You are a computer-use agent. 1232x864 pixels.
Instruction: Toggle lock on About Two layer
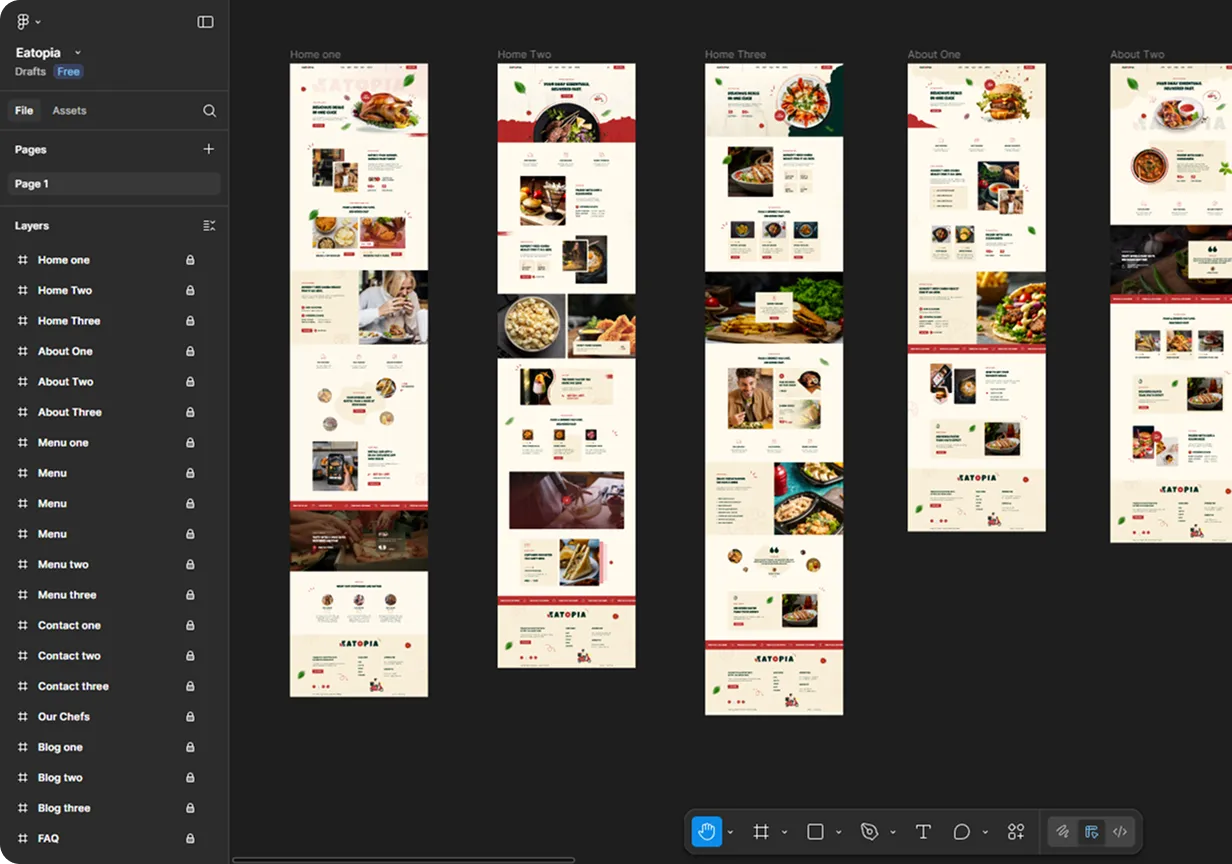click(190, 382)
